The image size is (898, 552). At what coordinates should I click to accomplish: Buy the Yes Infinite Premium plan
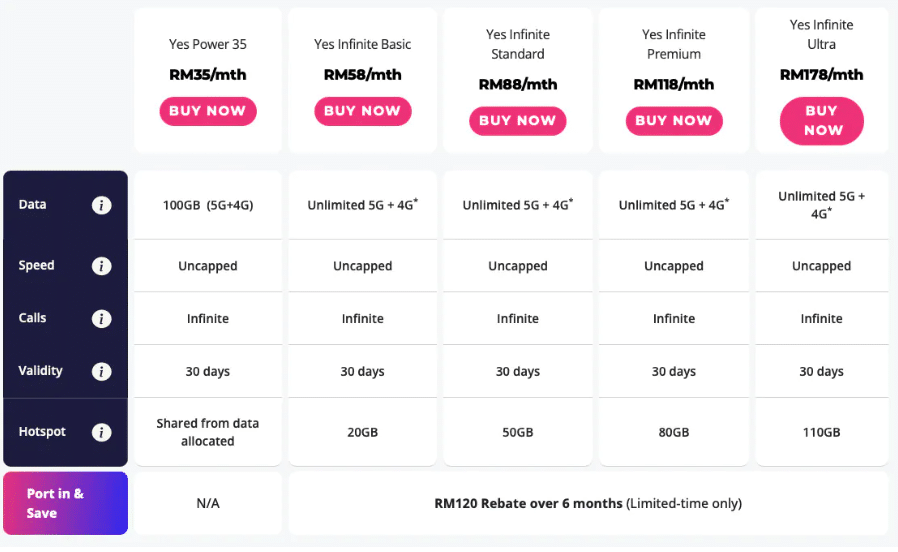click(x=674, y=121)
